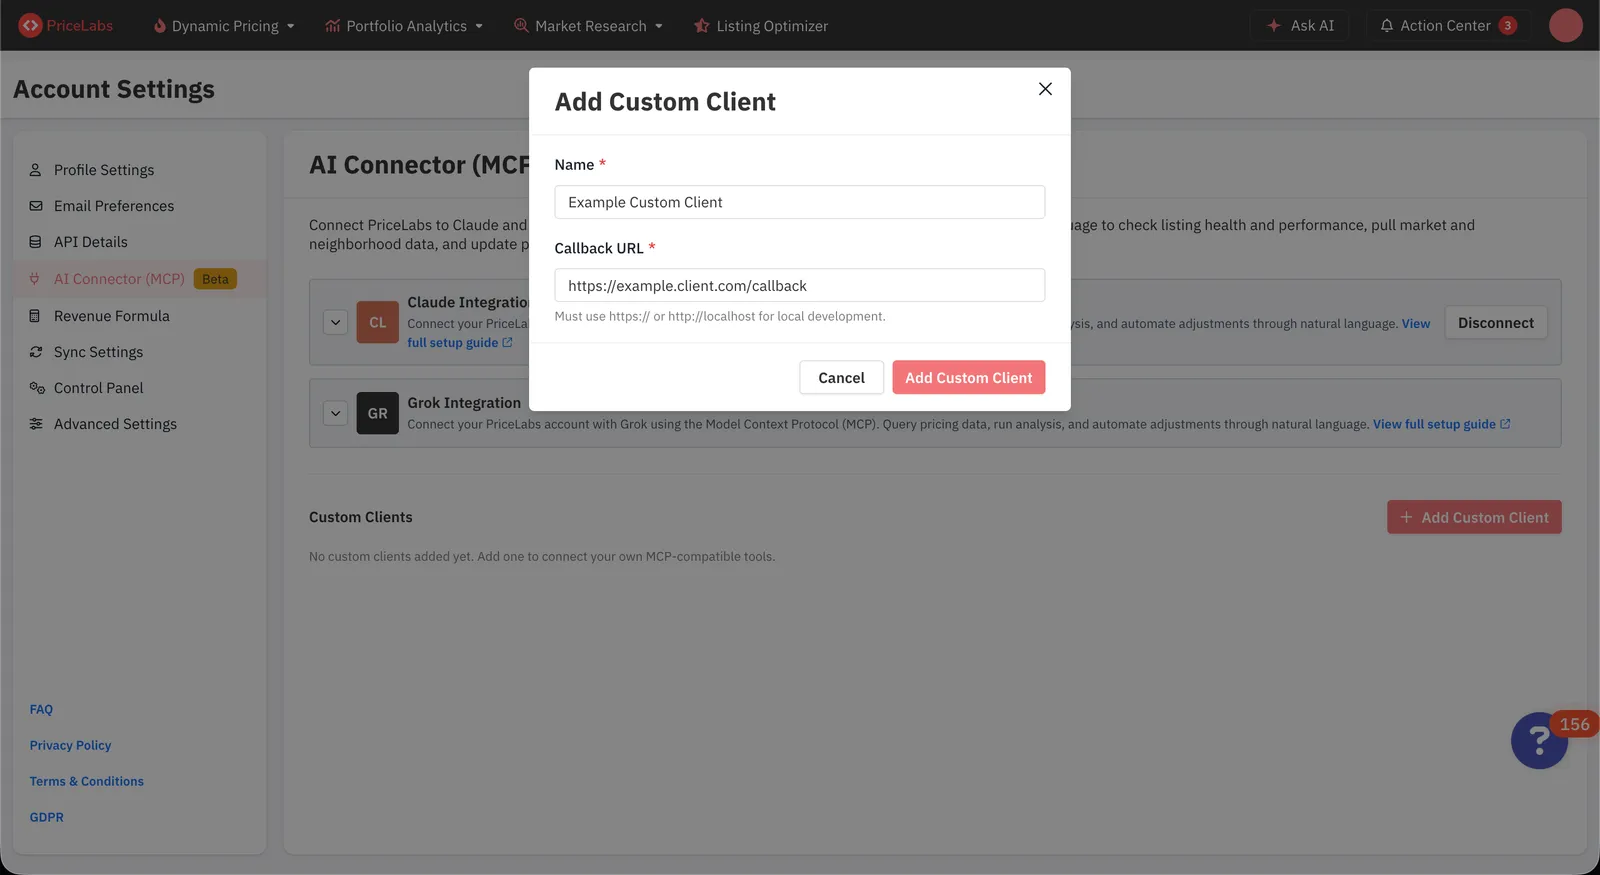
Task: Click the Sync Settings refresh icon
Action: pos(36,352)
